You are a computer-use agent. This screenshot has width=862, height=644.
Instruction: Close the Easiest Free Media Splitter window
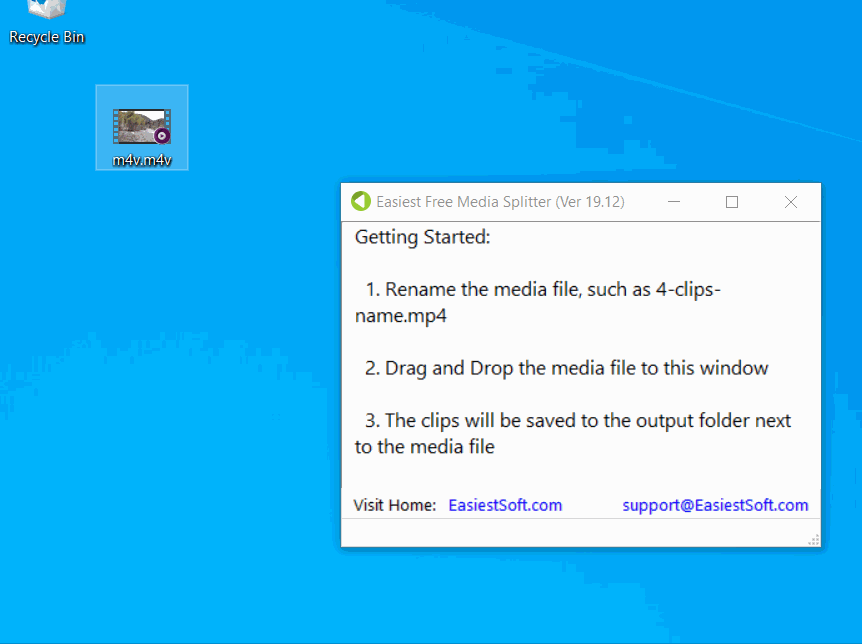[791, 202]
